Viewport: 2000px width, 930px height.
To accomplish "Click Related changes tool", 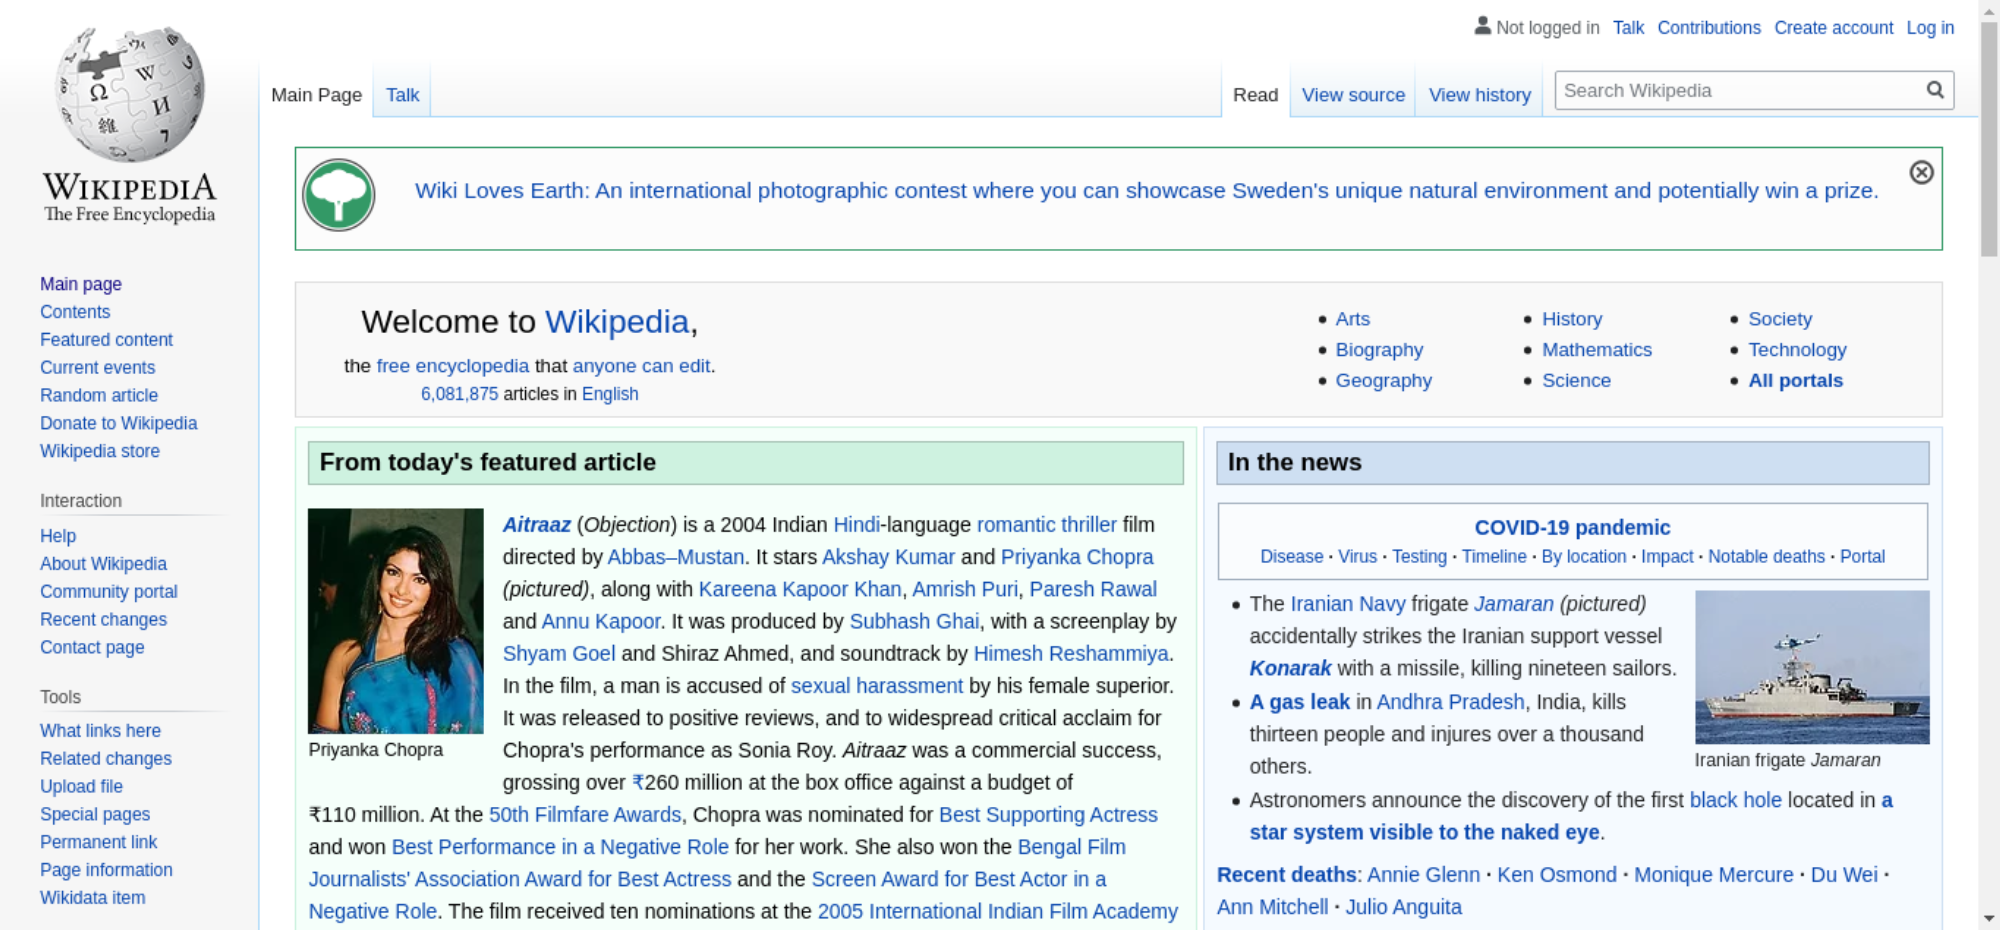I will [105, 759].
